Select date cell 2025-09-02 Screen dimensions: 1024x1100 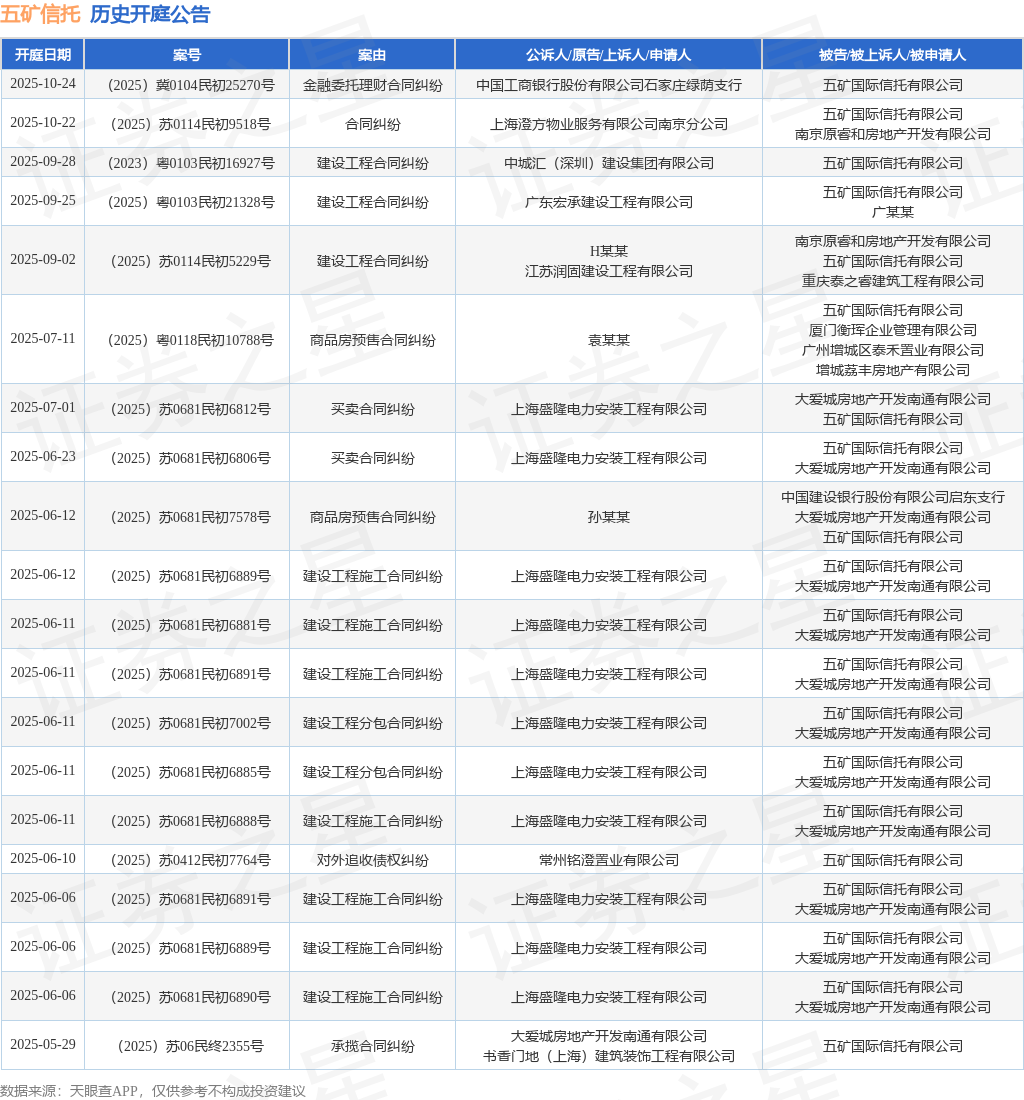[43, 260]
